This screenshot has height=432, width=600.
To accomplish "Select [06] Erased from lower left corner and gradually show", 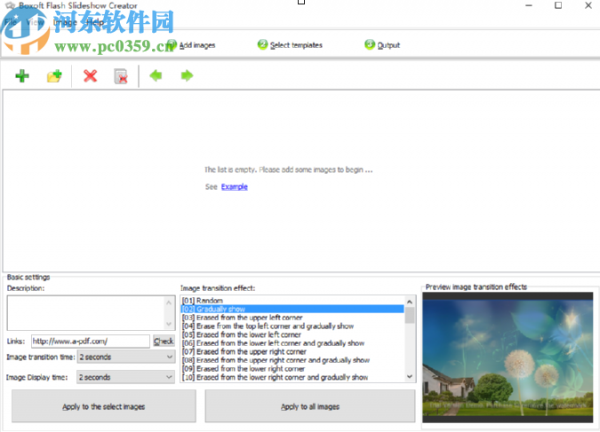I will pos(292,343).
